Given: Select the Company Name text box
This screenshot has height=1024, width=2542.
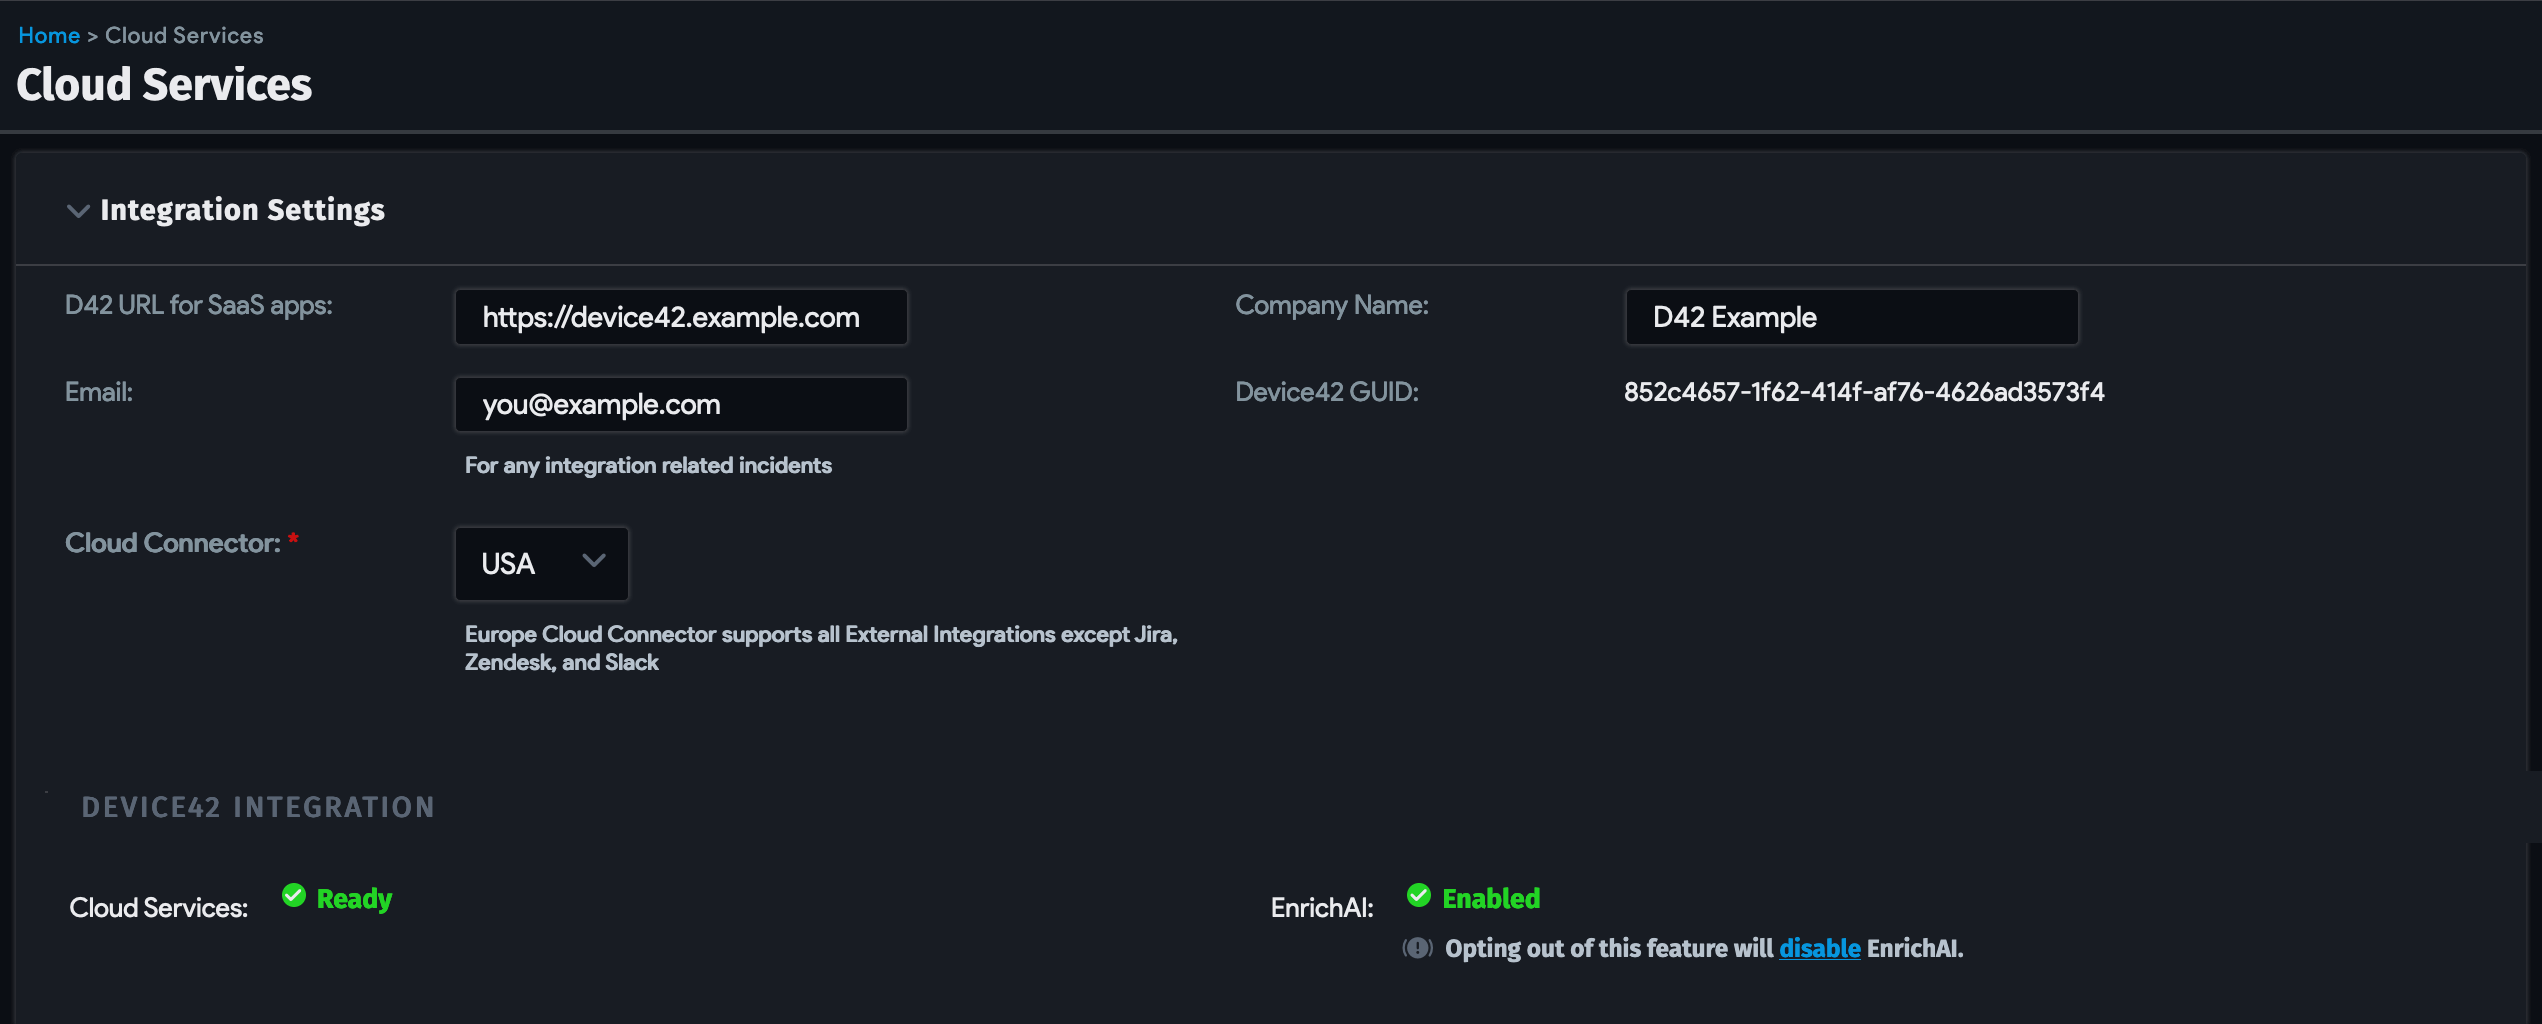Looking at the screenshot, I should coord(1851,317).
